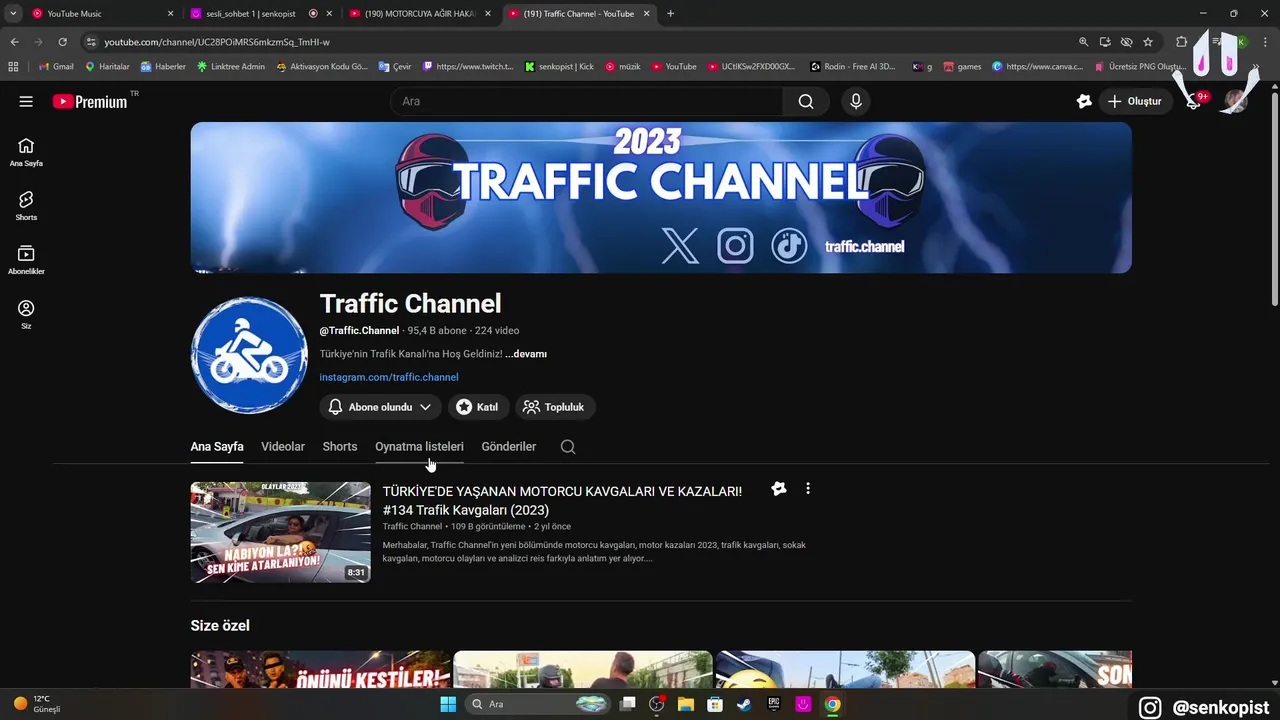1280x720 pixels.
Task: Open the notifications bell
Action: pos(1193,101)
